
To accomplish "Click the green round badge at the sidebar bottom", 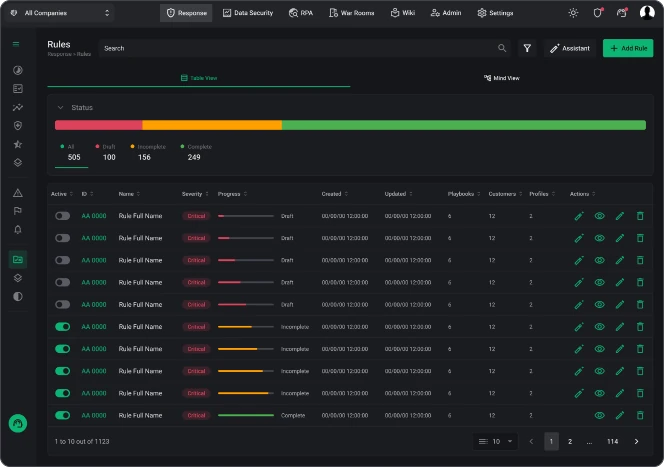I will click(18, 423).
